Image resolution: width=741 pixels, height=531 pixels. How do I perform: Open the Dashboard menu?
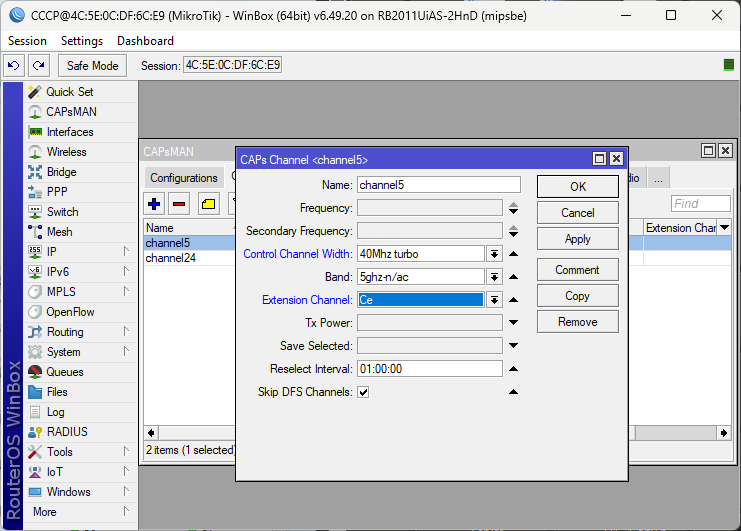click(x=146, y=41)
